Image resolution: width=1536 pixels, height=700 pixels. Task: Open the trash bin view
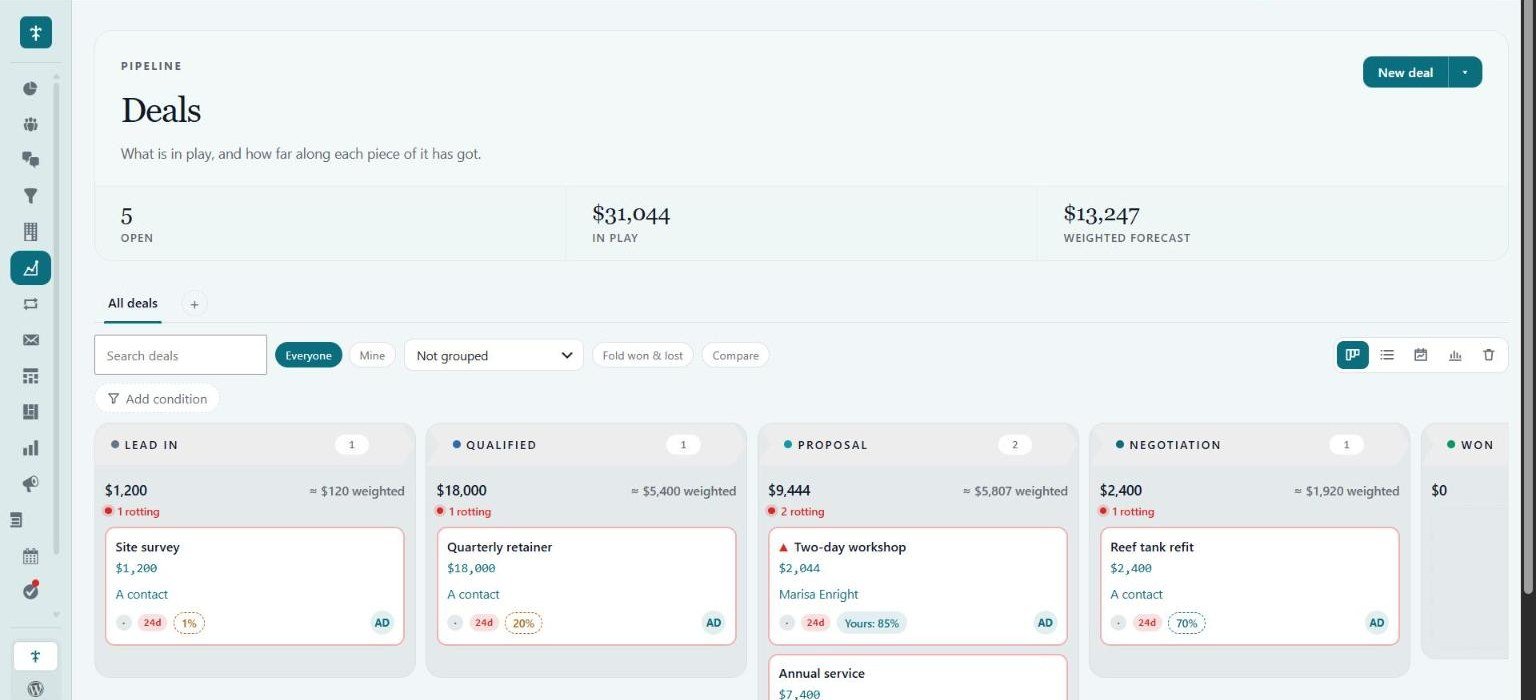click(1489, 355)
